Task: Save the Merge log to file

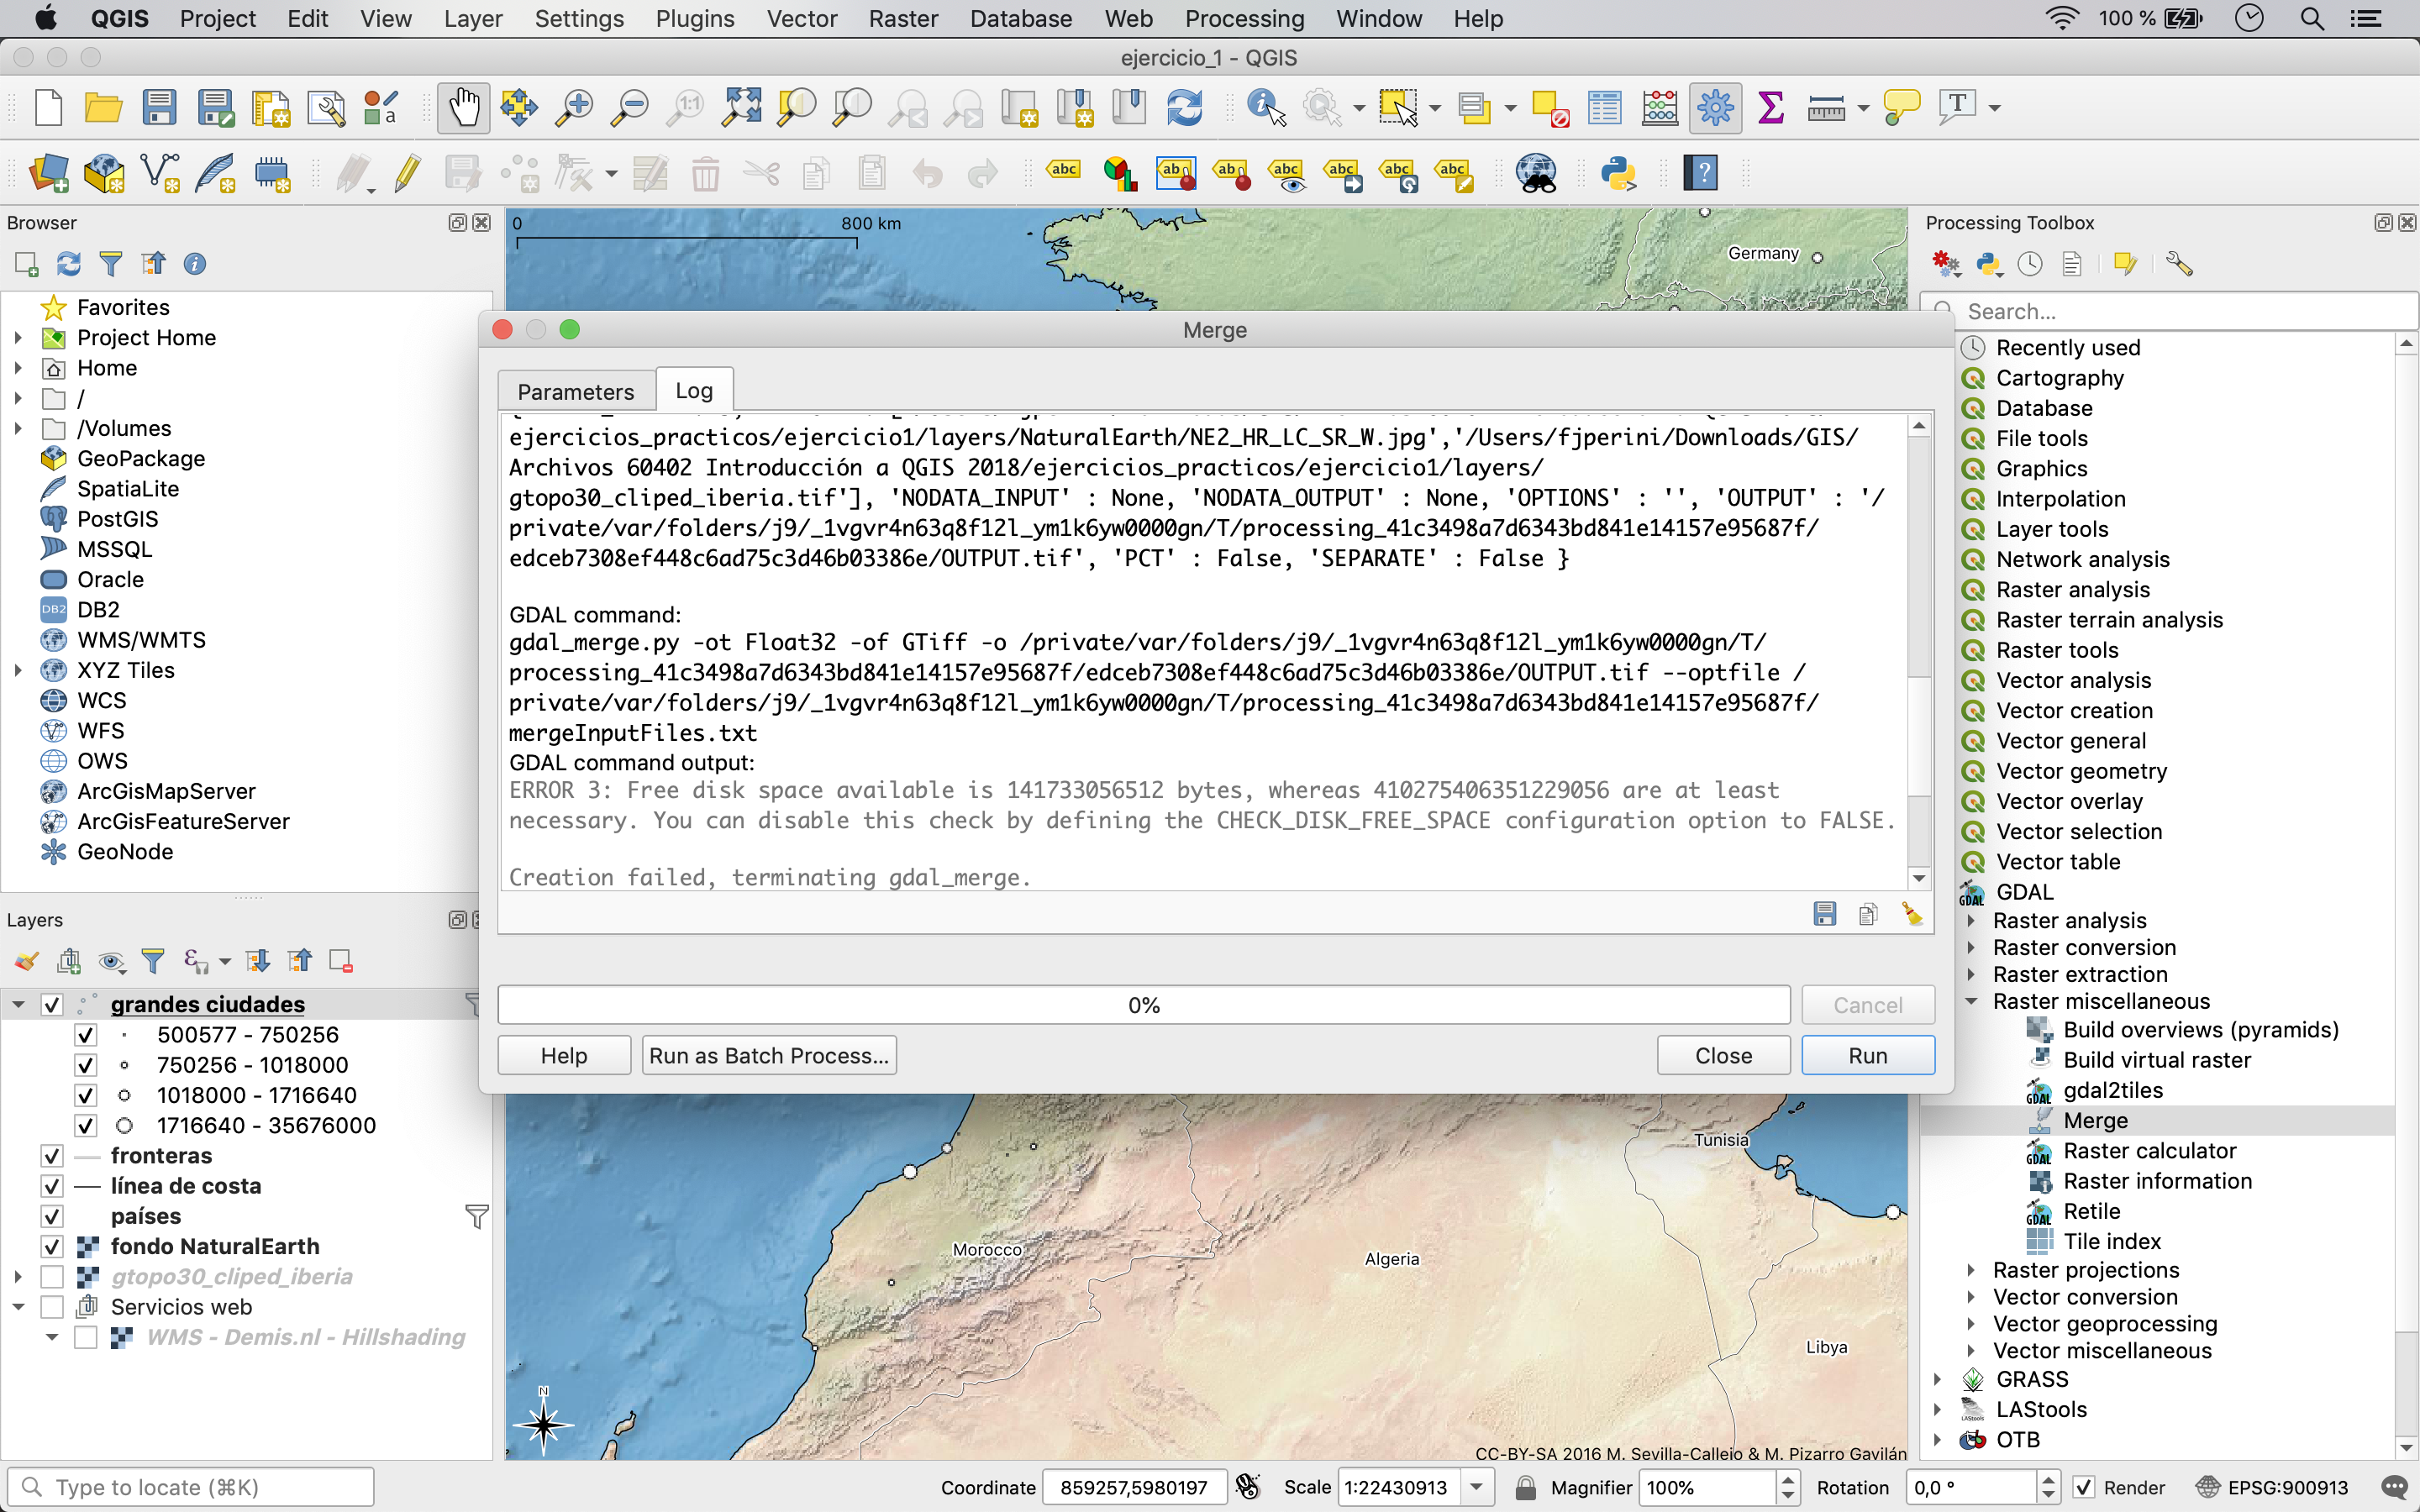Action: tap(1825, 914)
